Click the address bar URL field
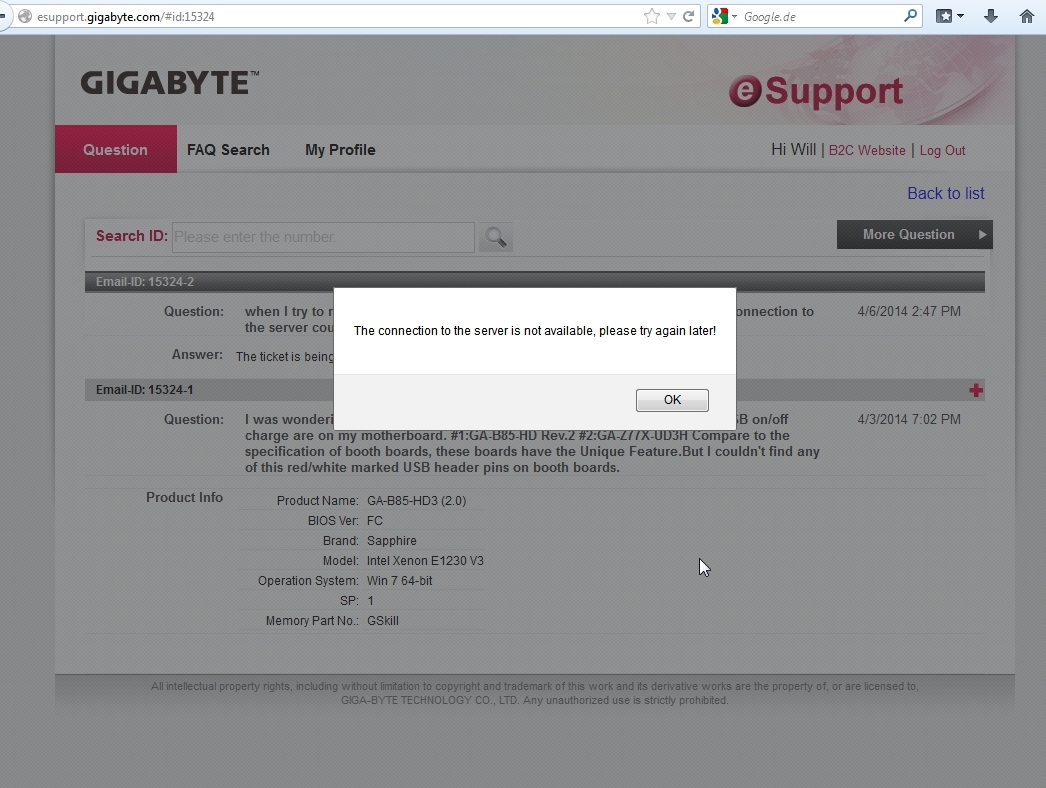Viewport: 1046px width, 788px height. coord(334,17)
